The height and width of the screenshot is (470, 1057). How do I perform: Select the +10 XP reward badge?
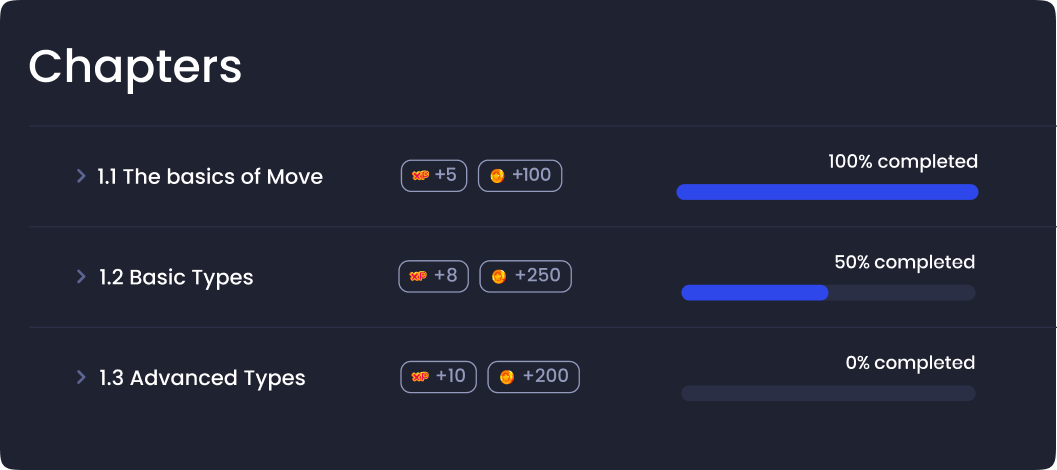pos(438,377)
